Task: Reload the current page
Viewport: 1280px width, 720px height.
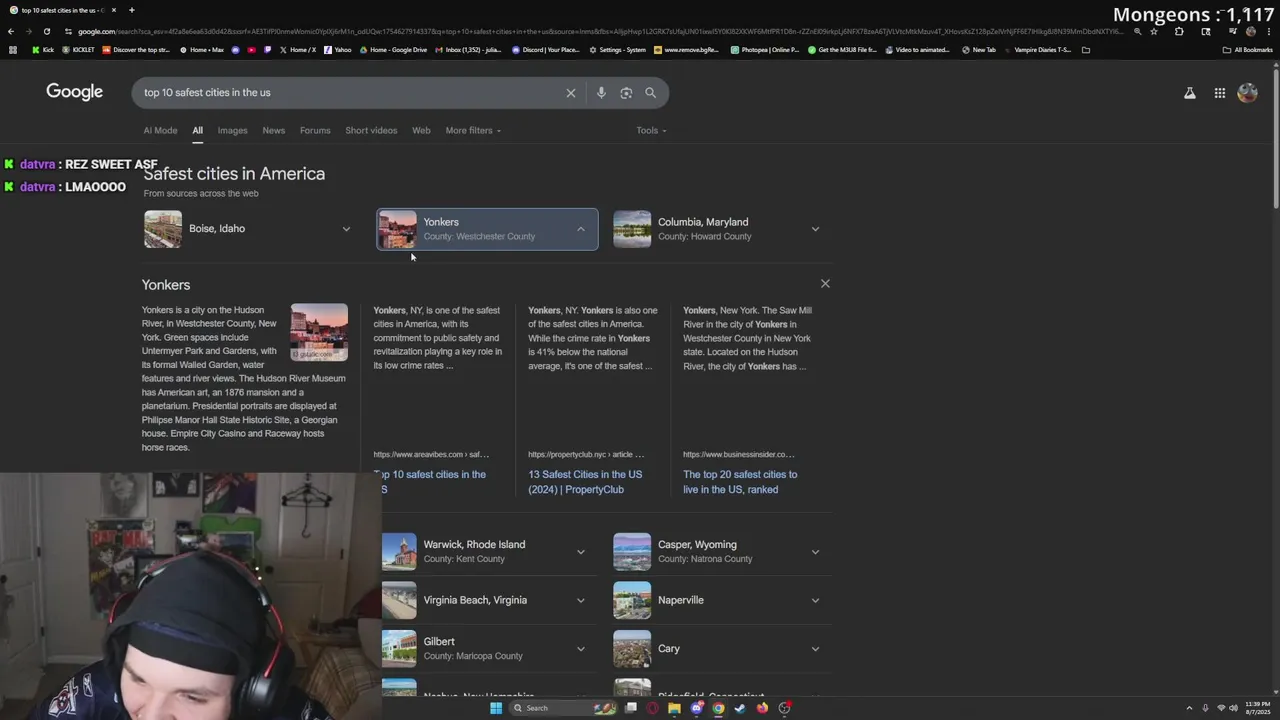Action: point(46,31)
